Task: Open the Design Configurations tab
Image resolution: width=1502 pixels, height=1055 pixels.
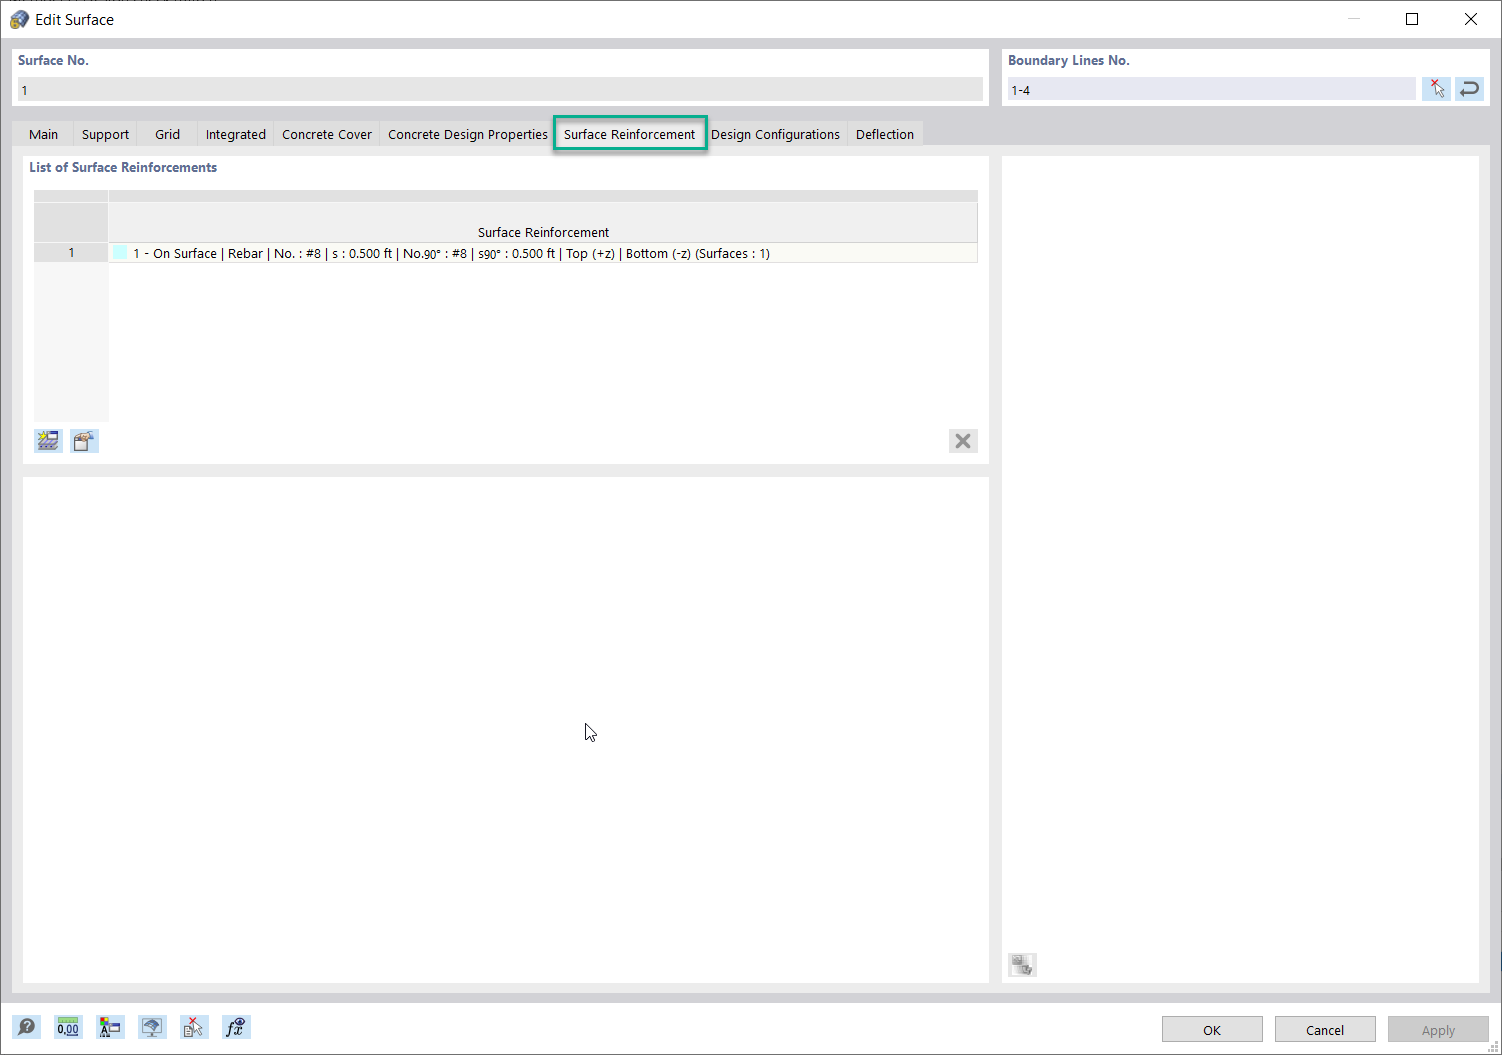Action: click(x=776, y=133)
